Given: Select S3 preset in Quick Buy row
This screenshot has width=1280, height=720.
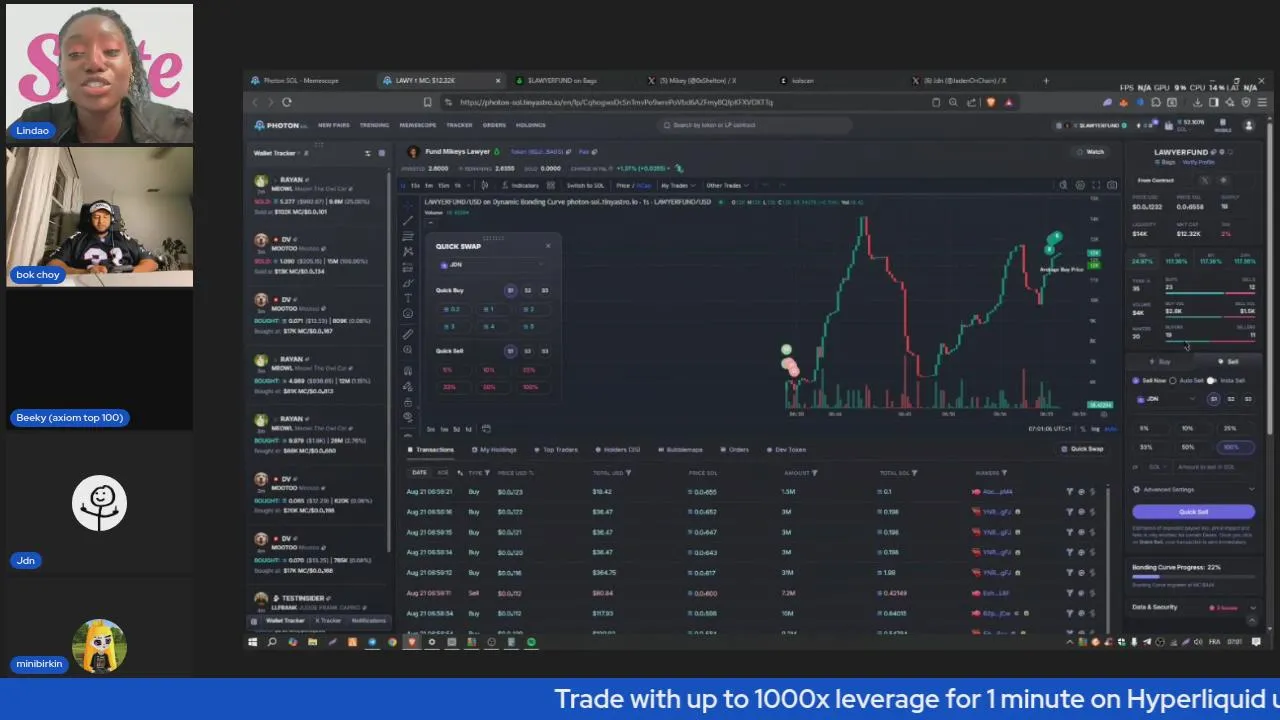Looking at the screenshot, I should click(x=545, y=291).
